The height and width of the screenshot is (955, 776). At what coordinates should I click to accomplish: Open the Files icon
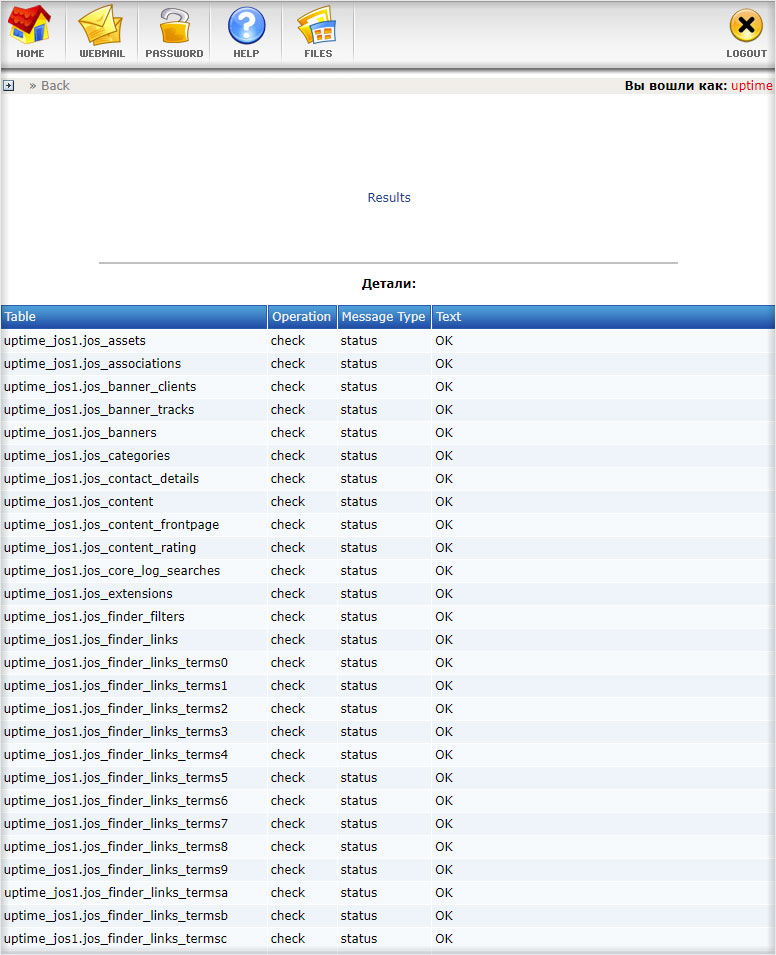(317, 26)
